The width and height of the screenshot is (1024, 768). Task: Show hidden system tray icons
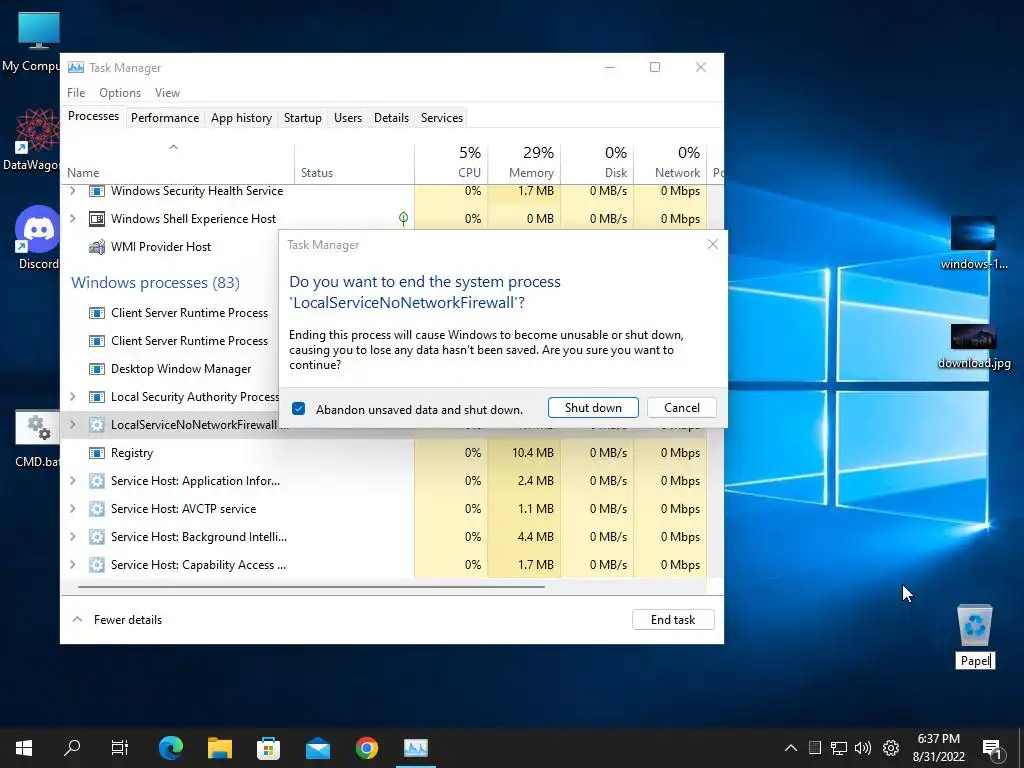tap(790, 748)
